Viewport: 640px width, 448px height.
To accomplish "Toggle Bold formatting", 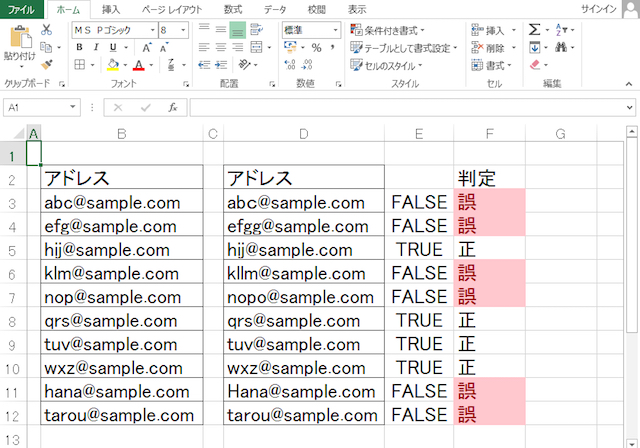I will pos(80,47).
